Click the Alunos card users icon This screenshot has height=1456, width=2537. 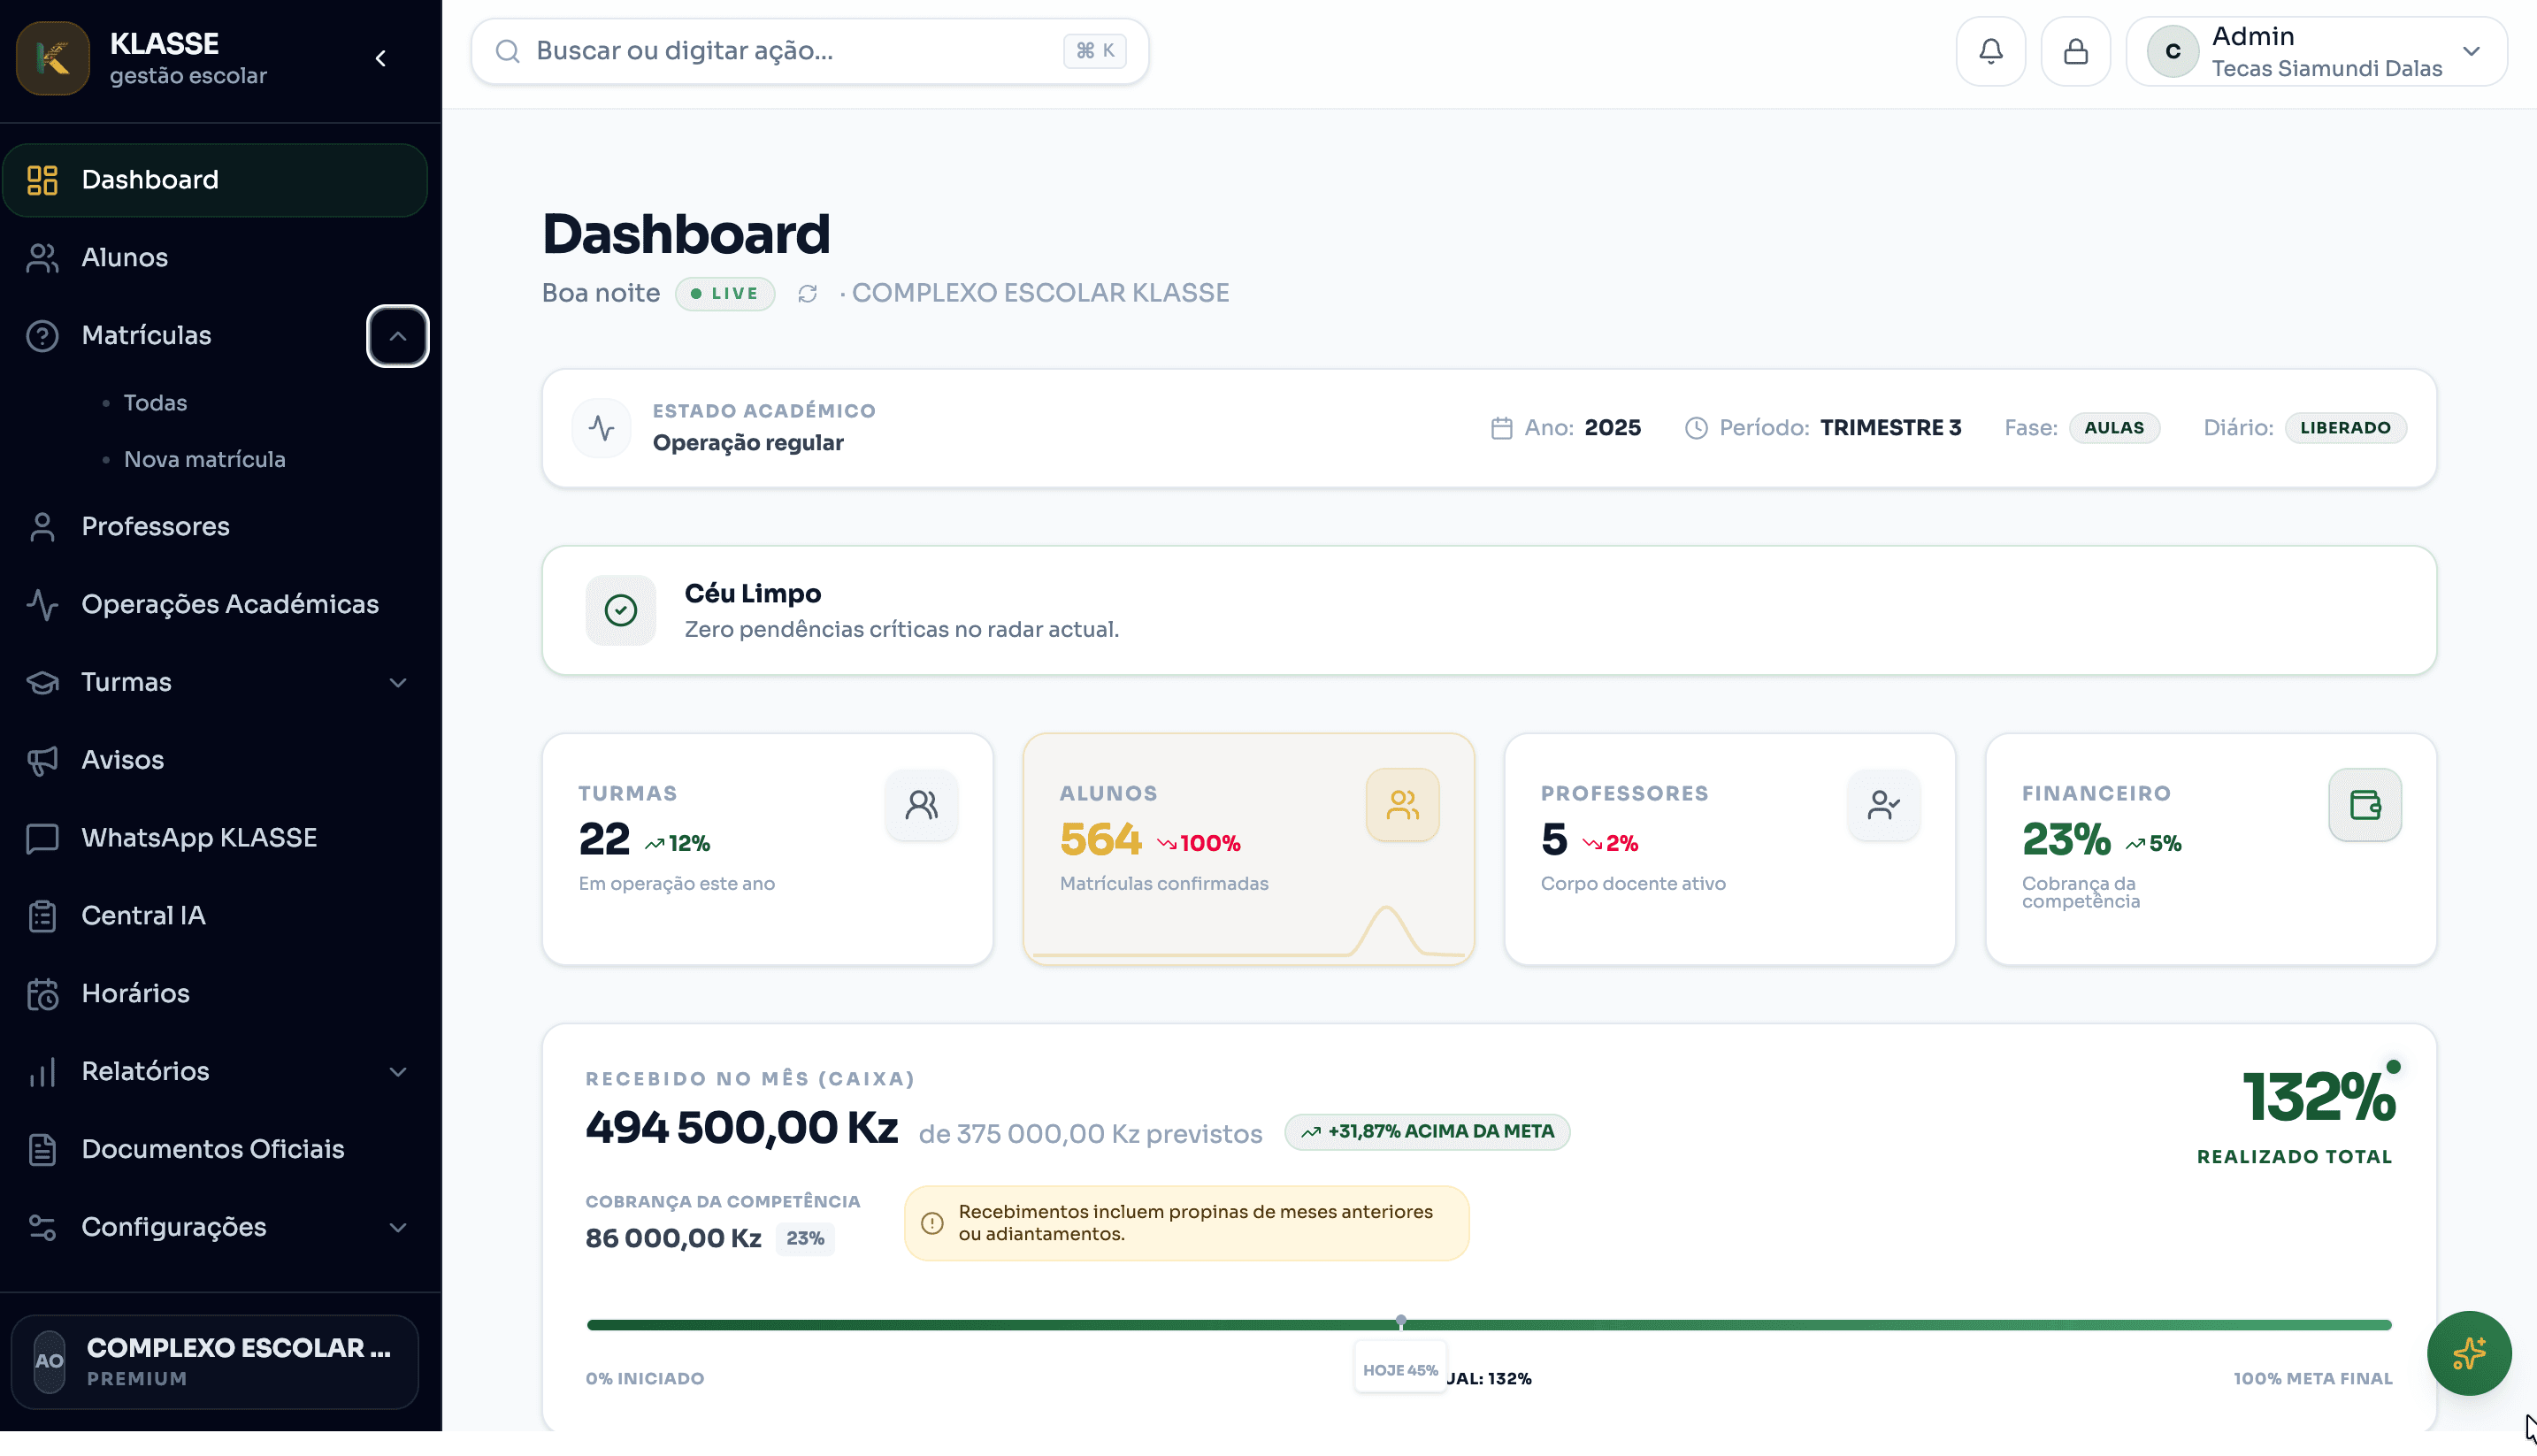(1402, 805)
